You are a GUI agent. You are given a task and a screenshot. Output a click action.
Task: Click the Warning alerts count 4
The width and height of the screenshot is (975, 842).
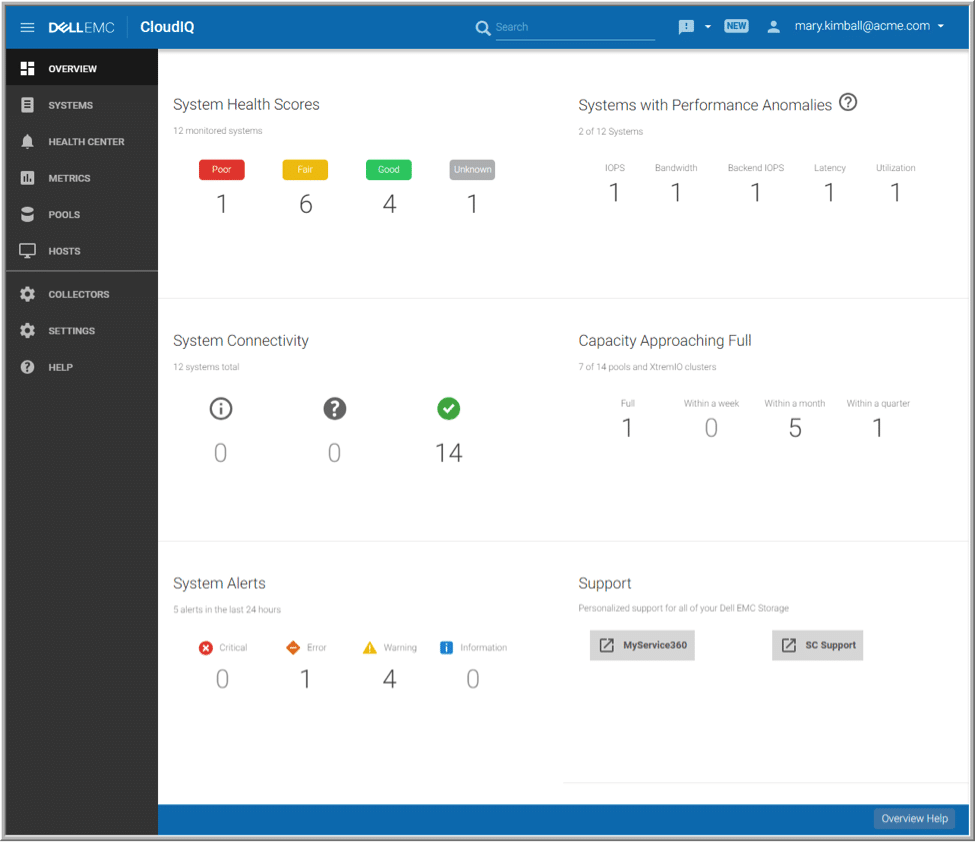(389, 679)
